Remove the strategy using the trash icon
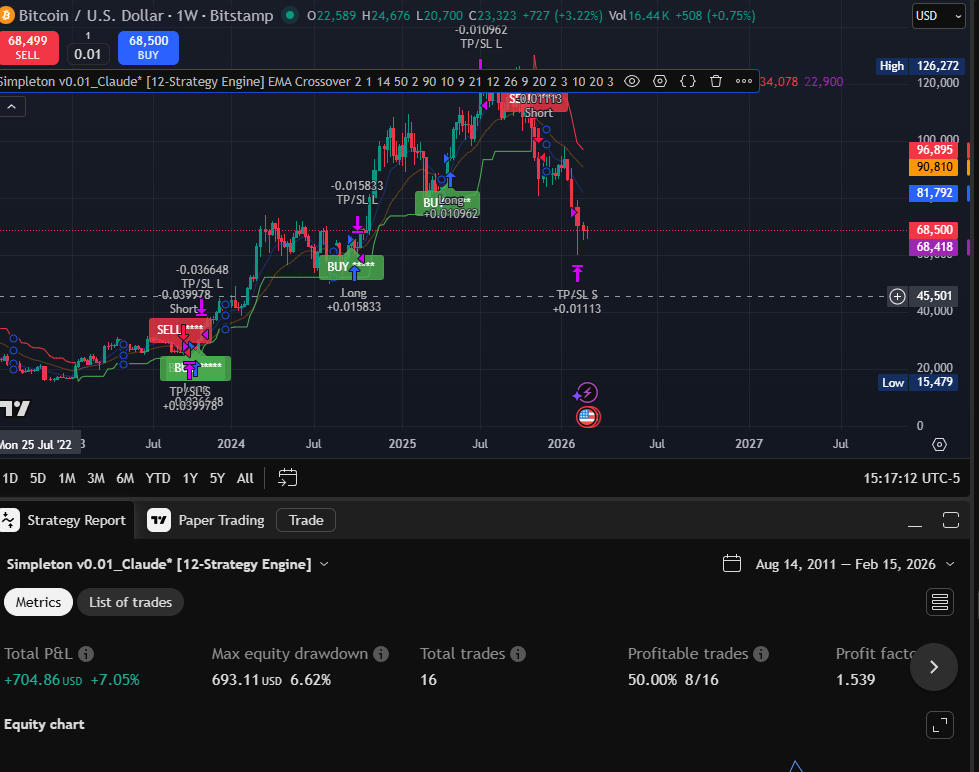The image size is (979, 772). coord(716,81)
